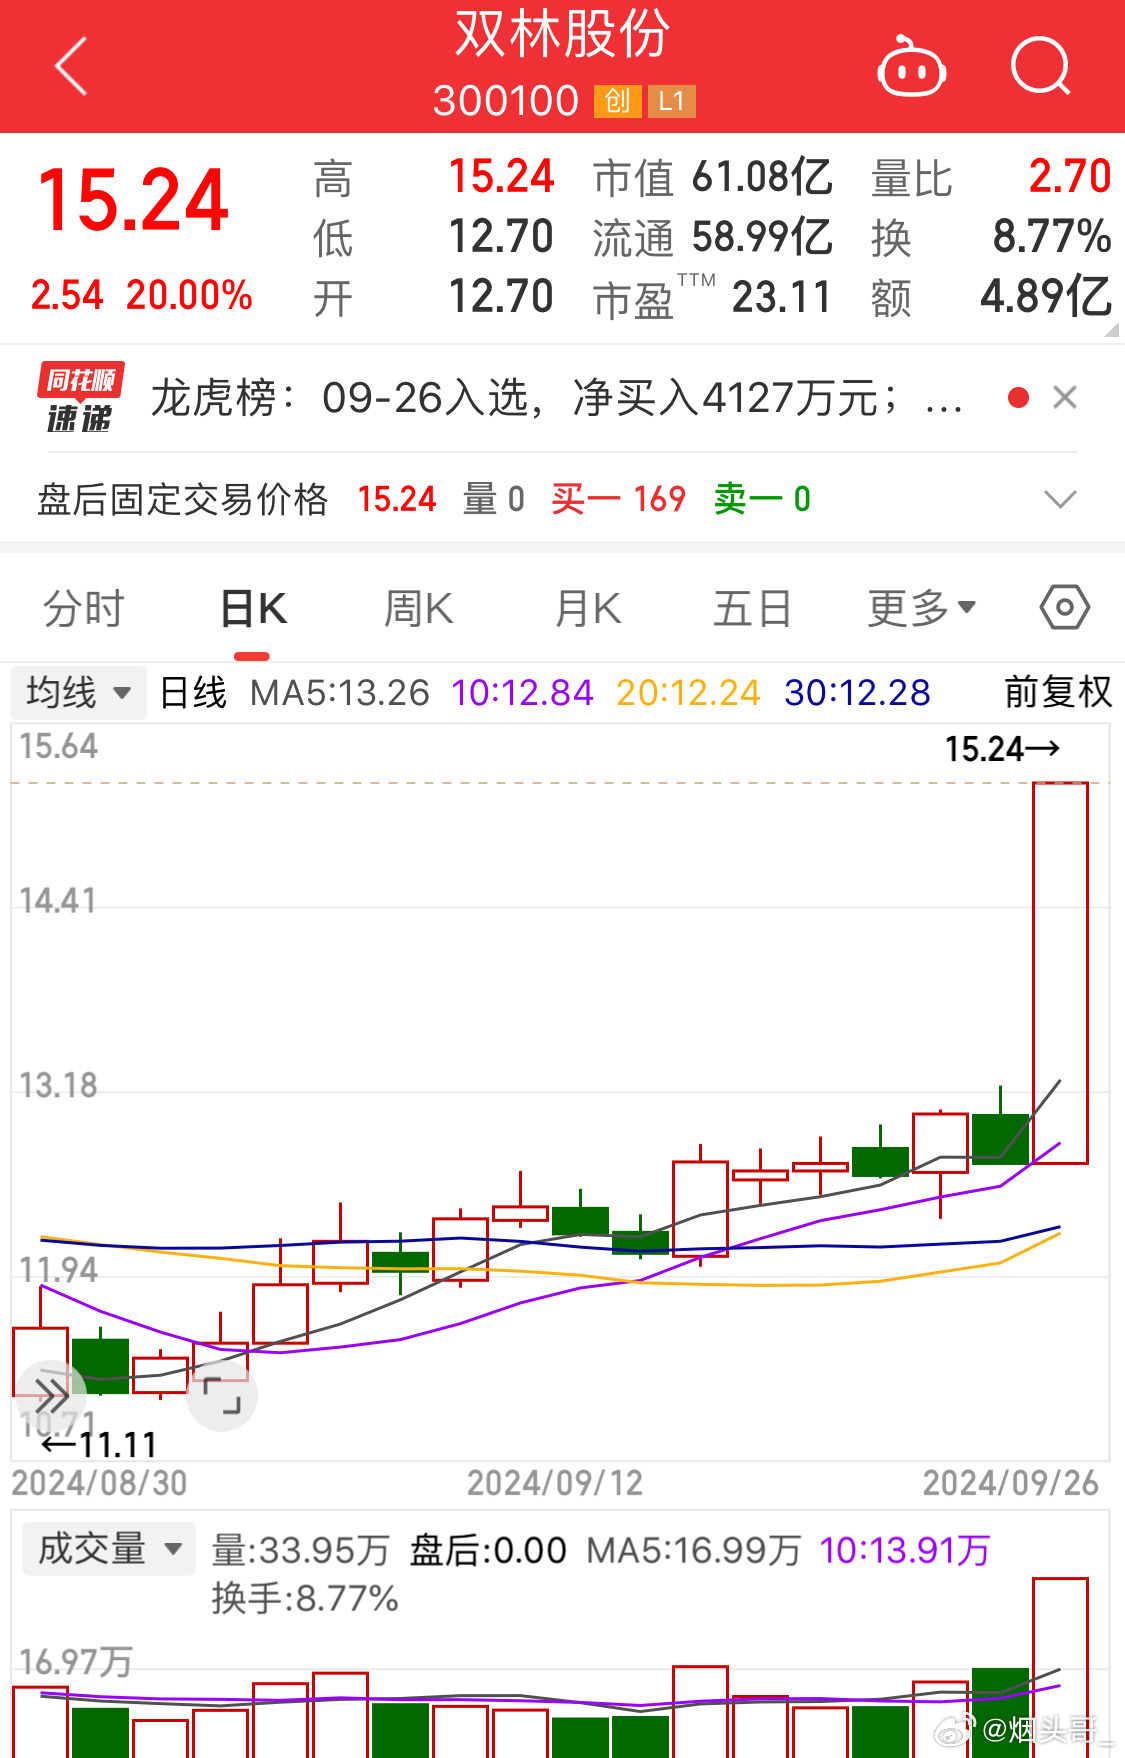The image size is (1125, 1758).
Task: Tap the fullscreen corner-brackets icon
Action: coord(222,1396)
